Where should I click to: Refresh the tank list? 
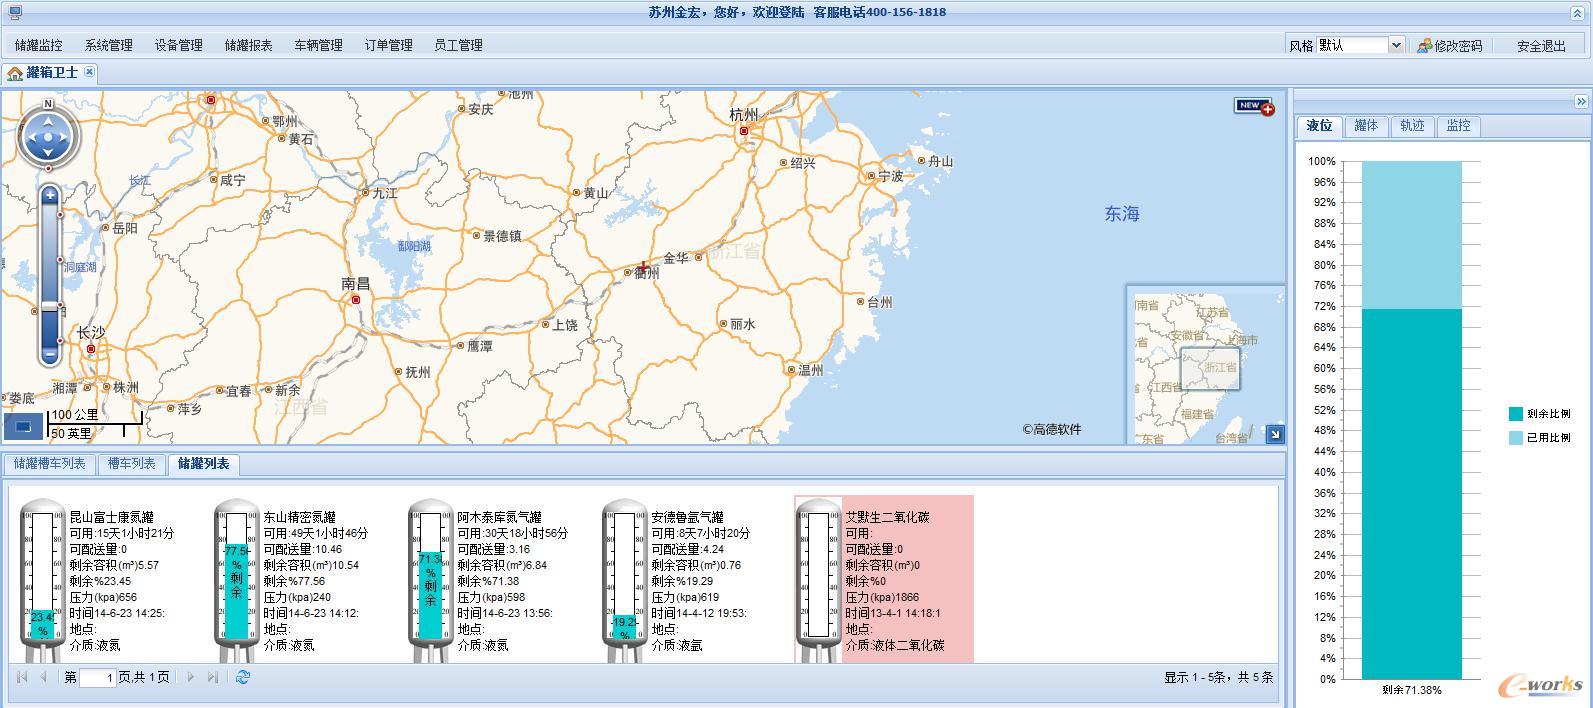[x=243, y=677]
